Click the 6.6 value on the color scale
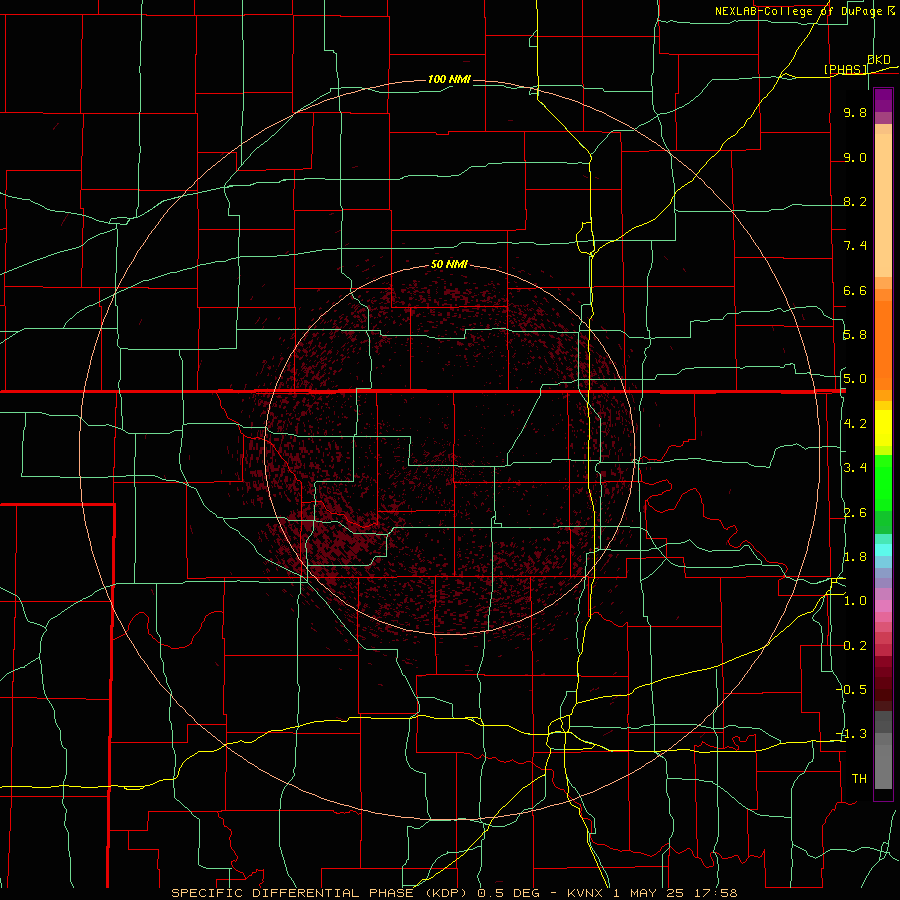Viewport: 900px width, 900px height. 855,290
